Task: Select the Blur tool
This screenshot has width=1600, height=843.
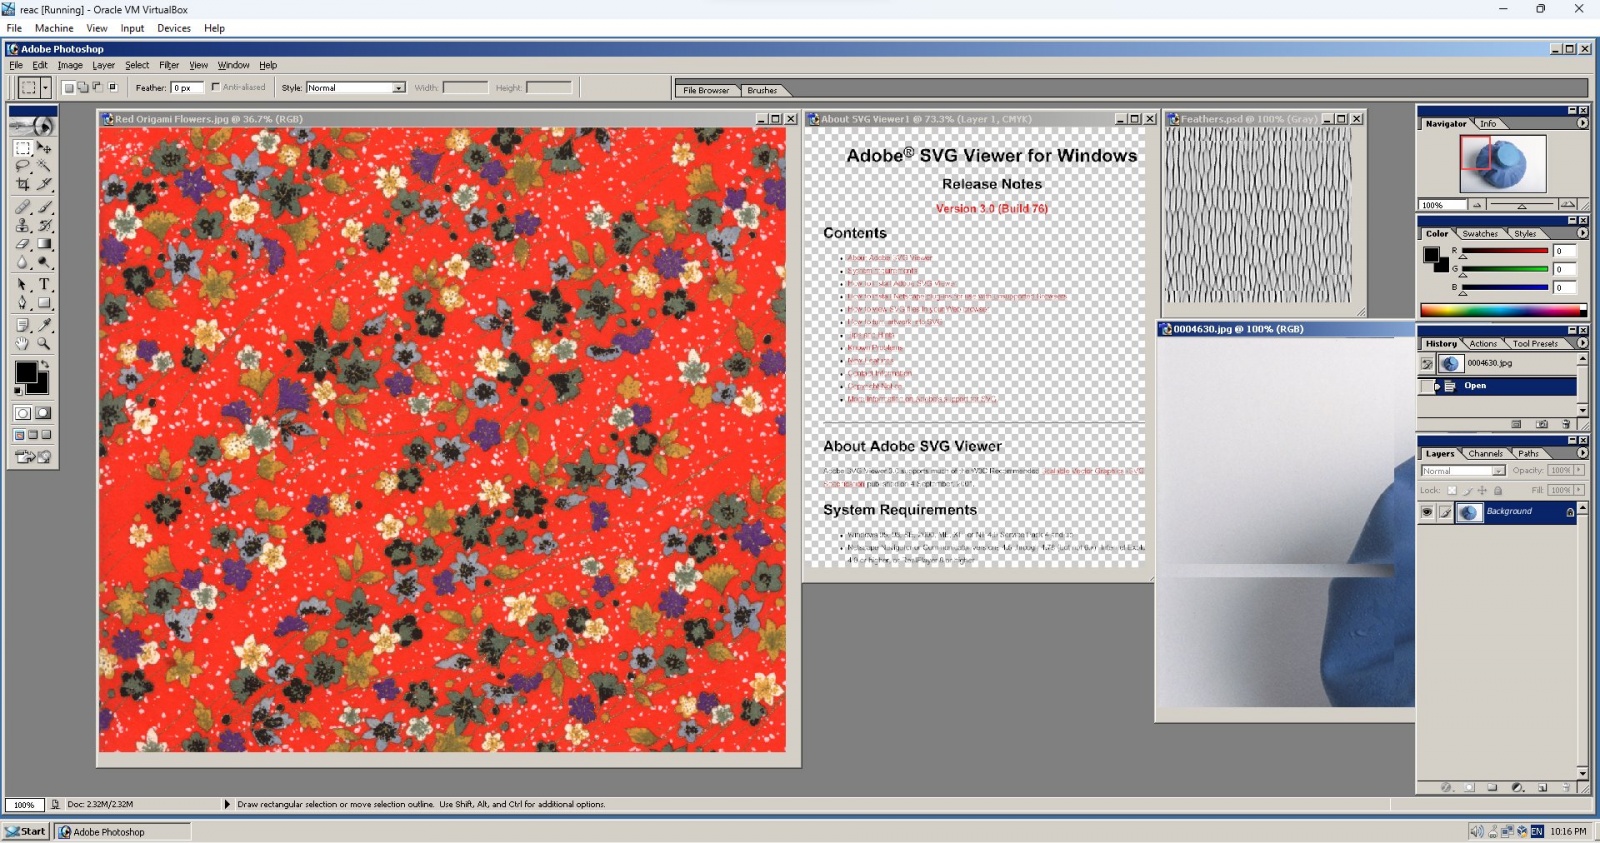Action: coord(23,261)
